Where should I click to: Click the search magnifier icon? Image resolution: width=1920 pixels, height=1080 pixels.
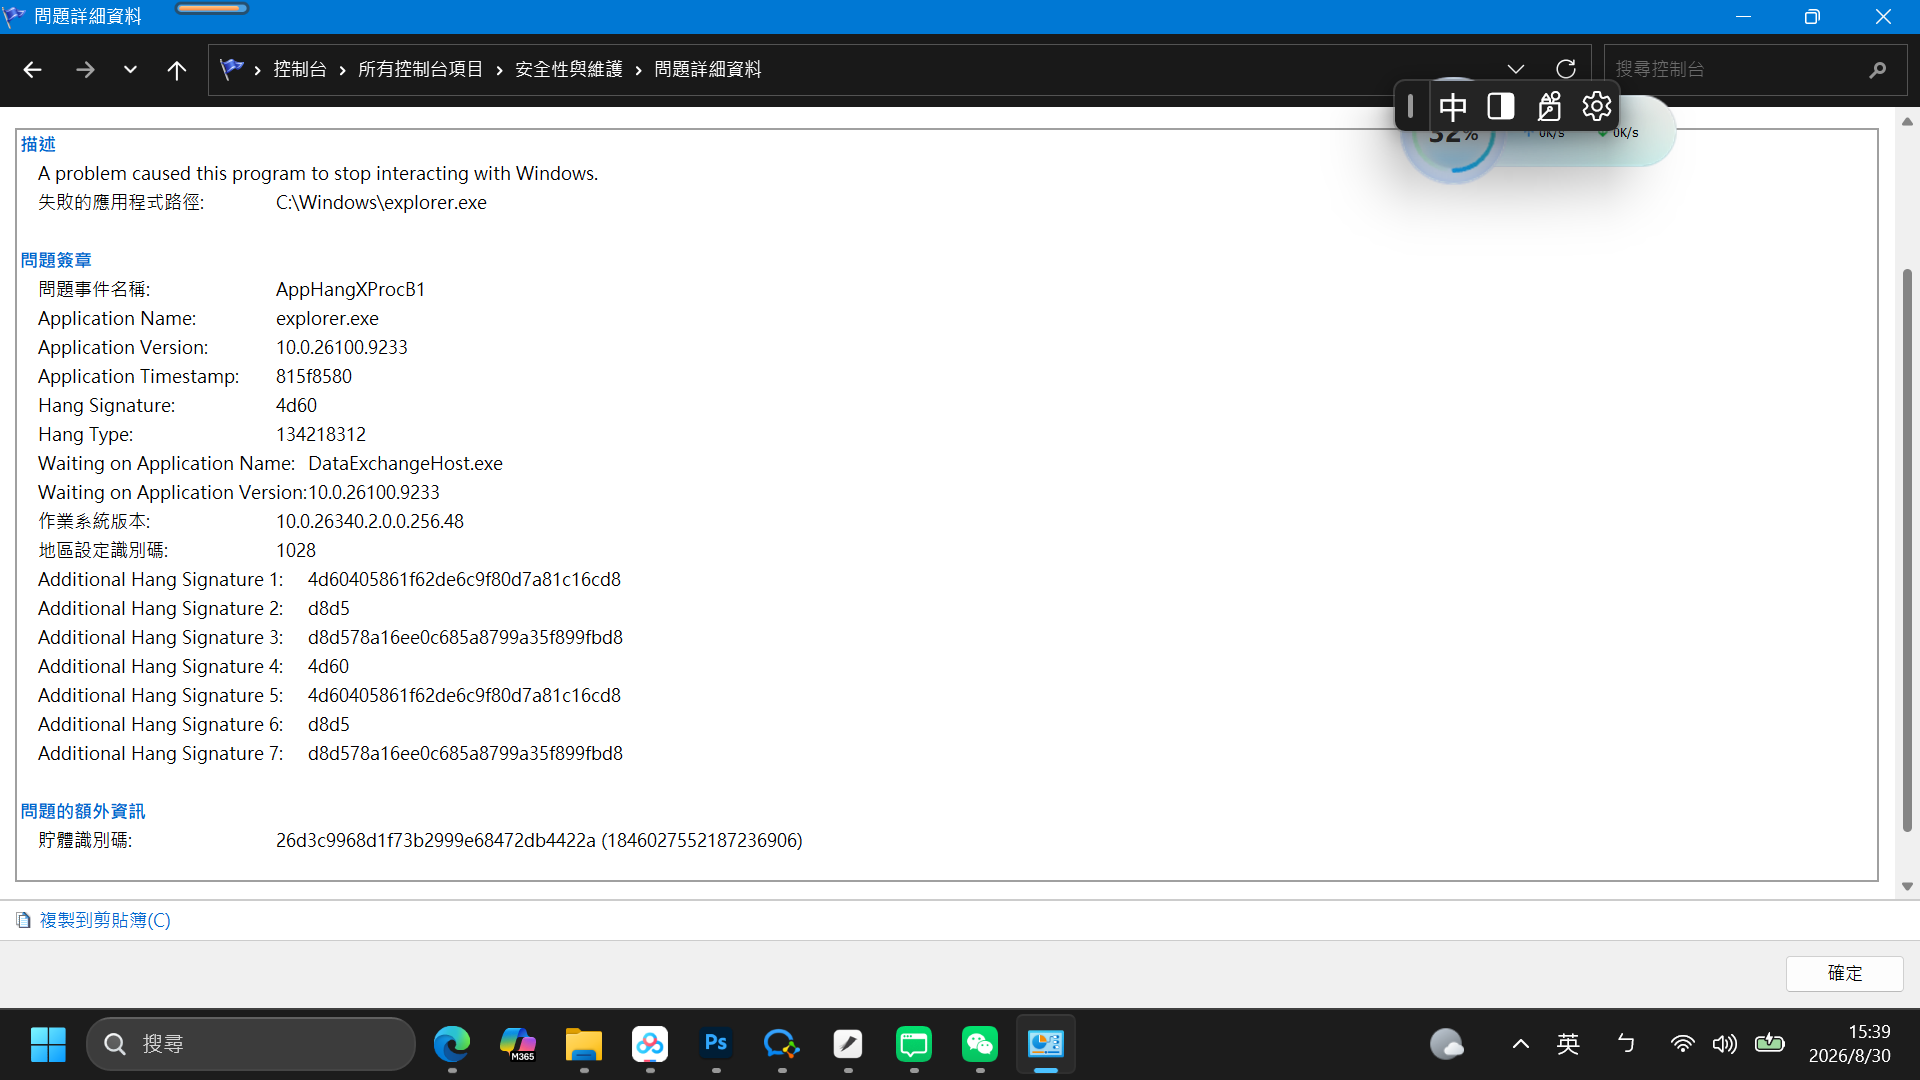[1877, 69]
